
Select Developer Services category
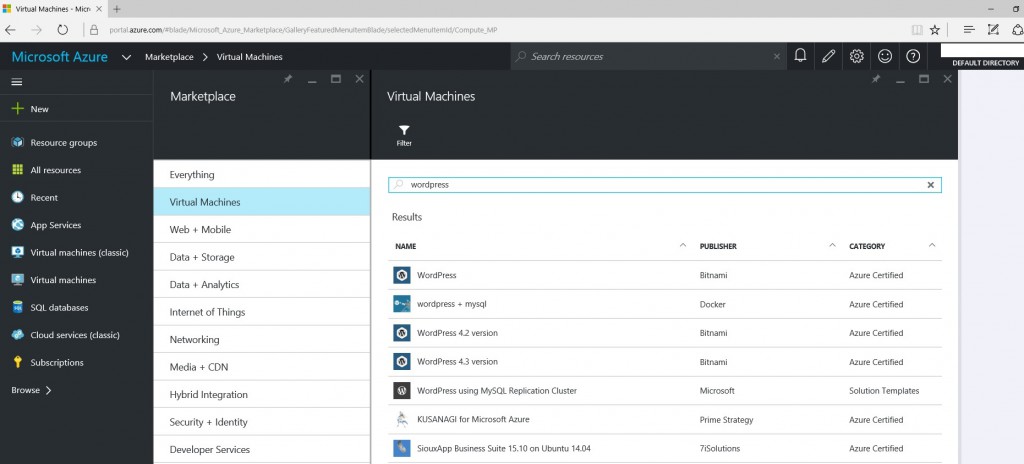tap(262, 449)
